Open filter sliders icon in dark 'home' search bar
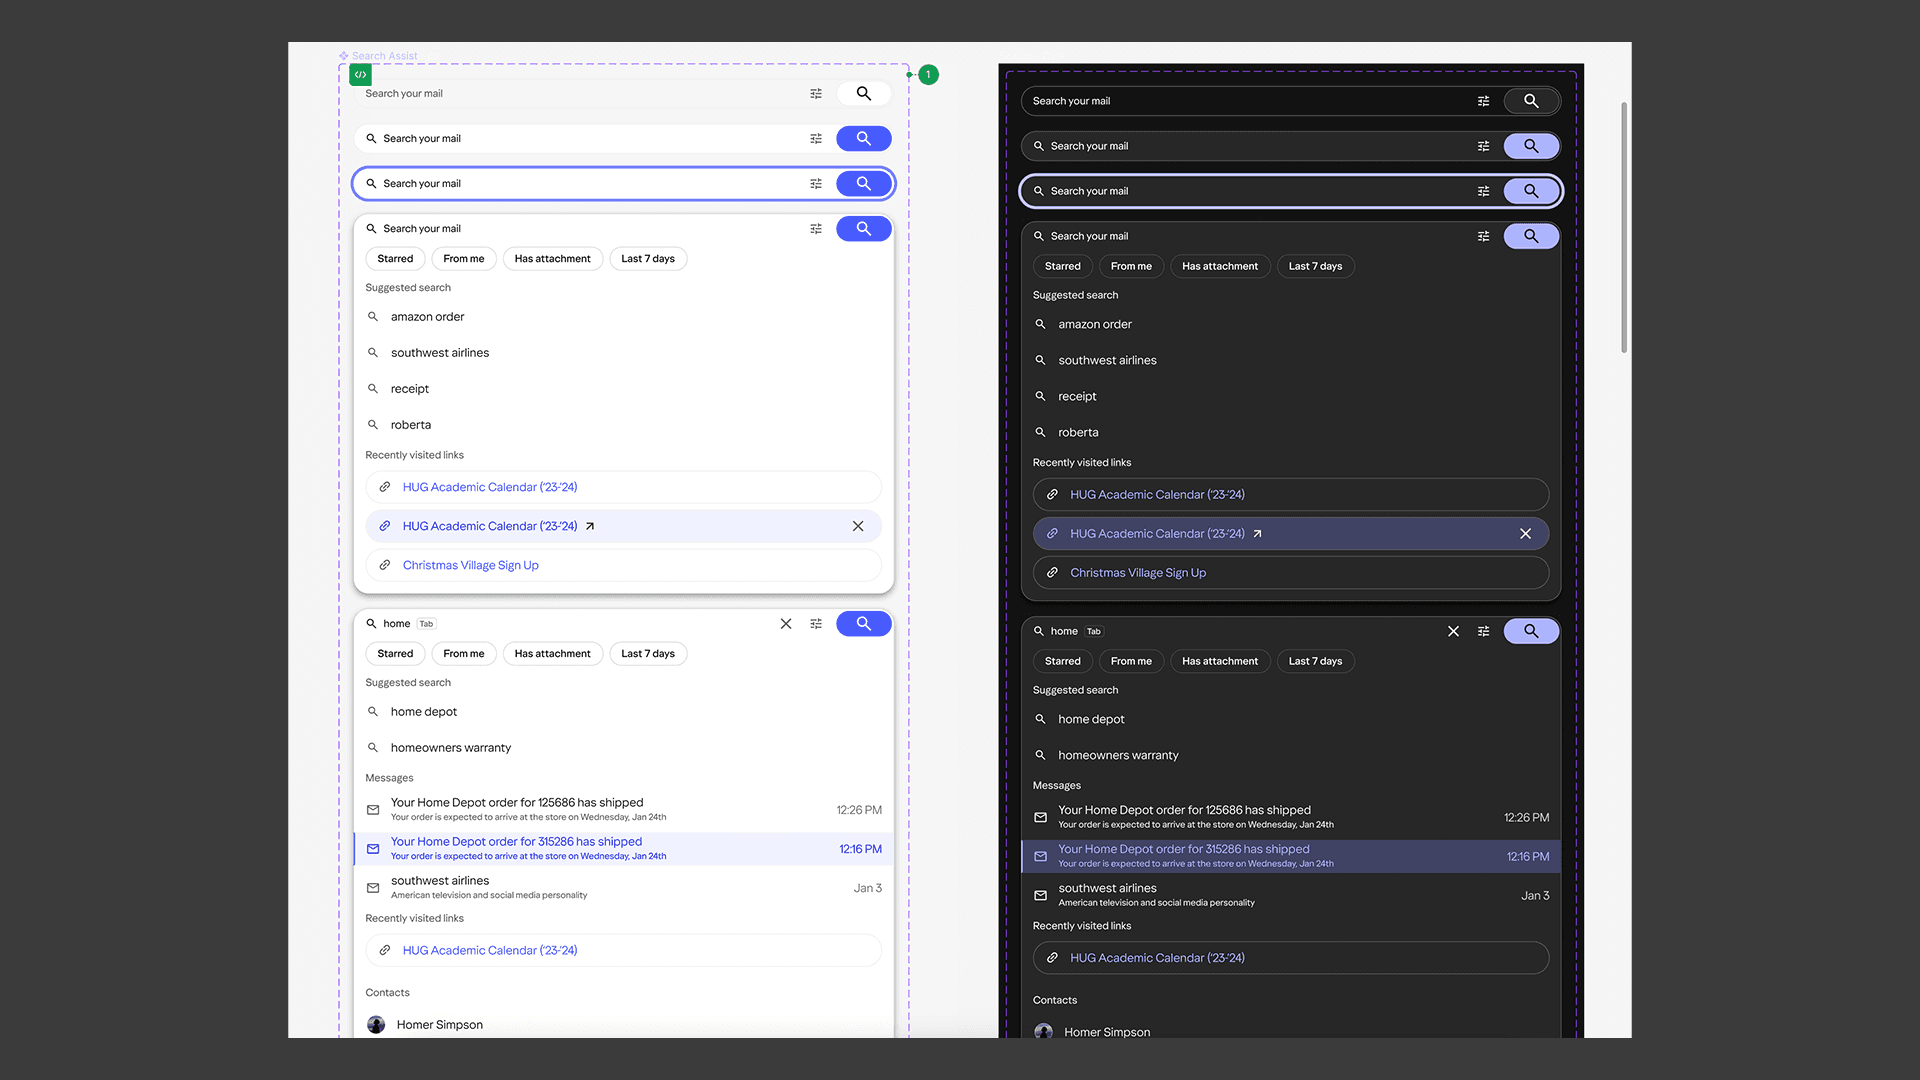The height and width of the screenshot is (1080, 1920). click(1483, 632)
